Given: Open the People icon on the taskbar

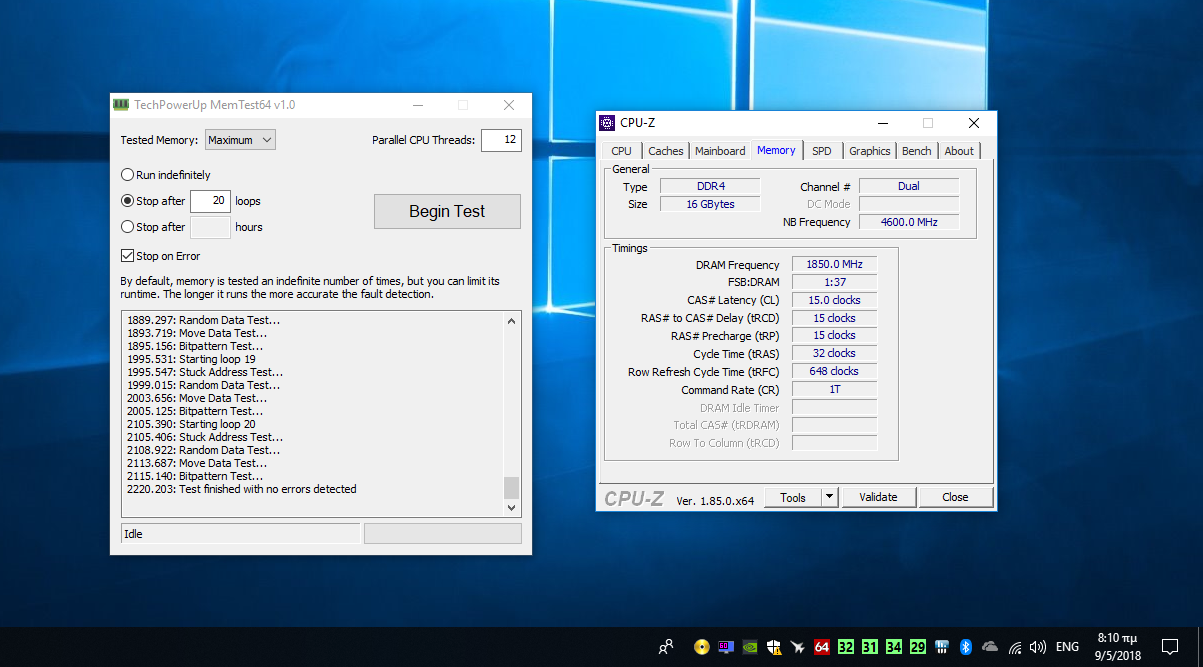Looking at the screenshot, I should coord(666,646).
